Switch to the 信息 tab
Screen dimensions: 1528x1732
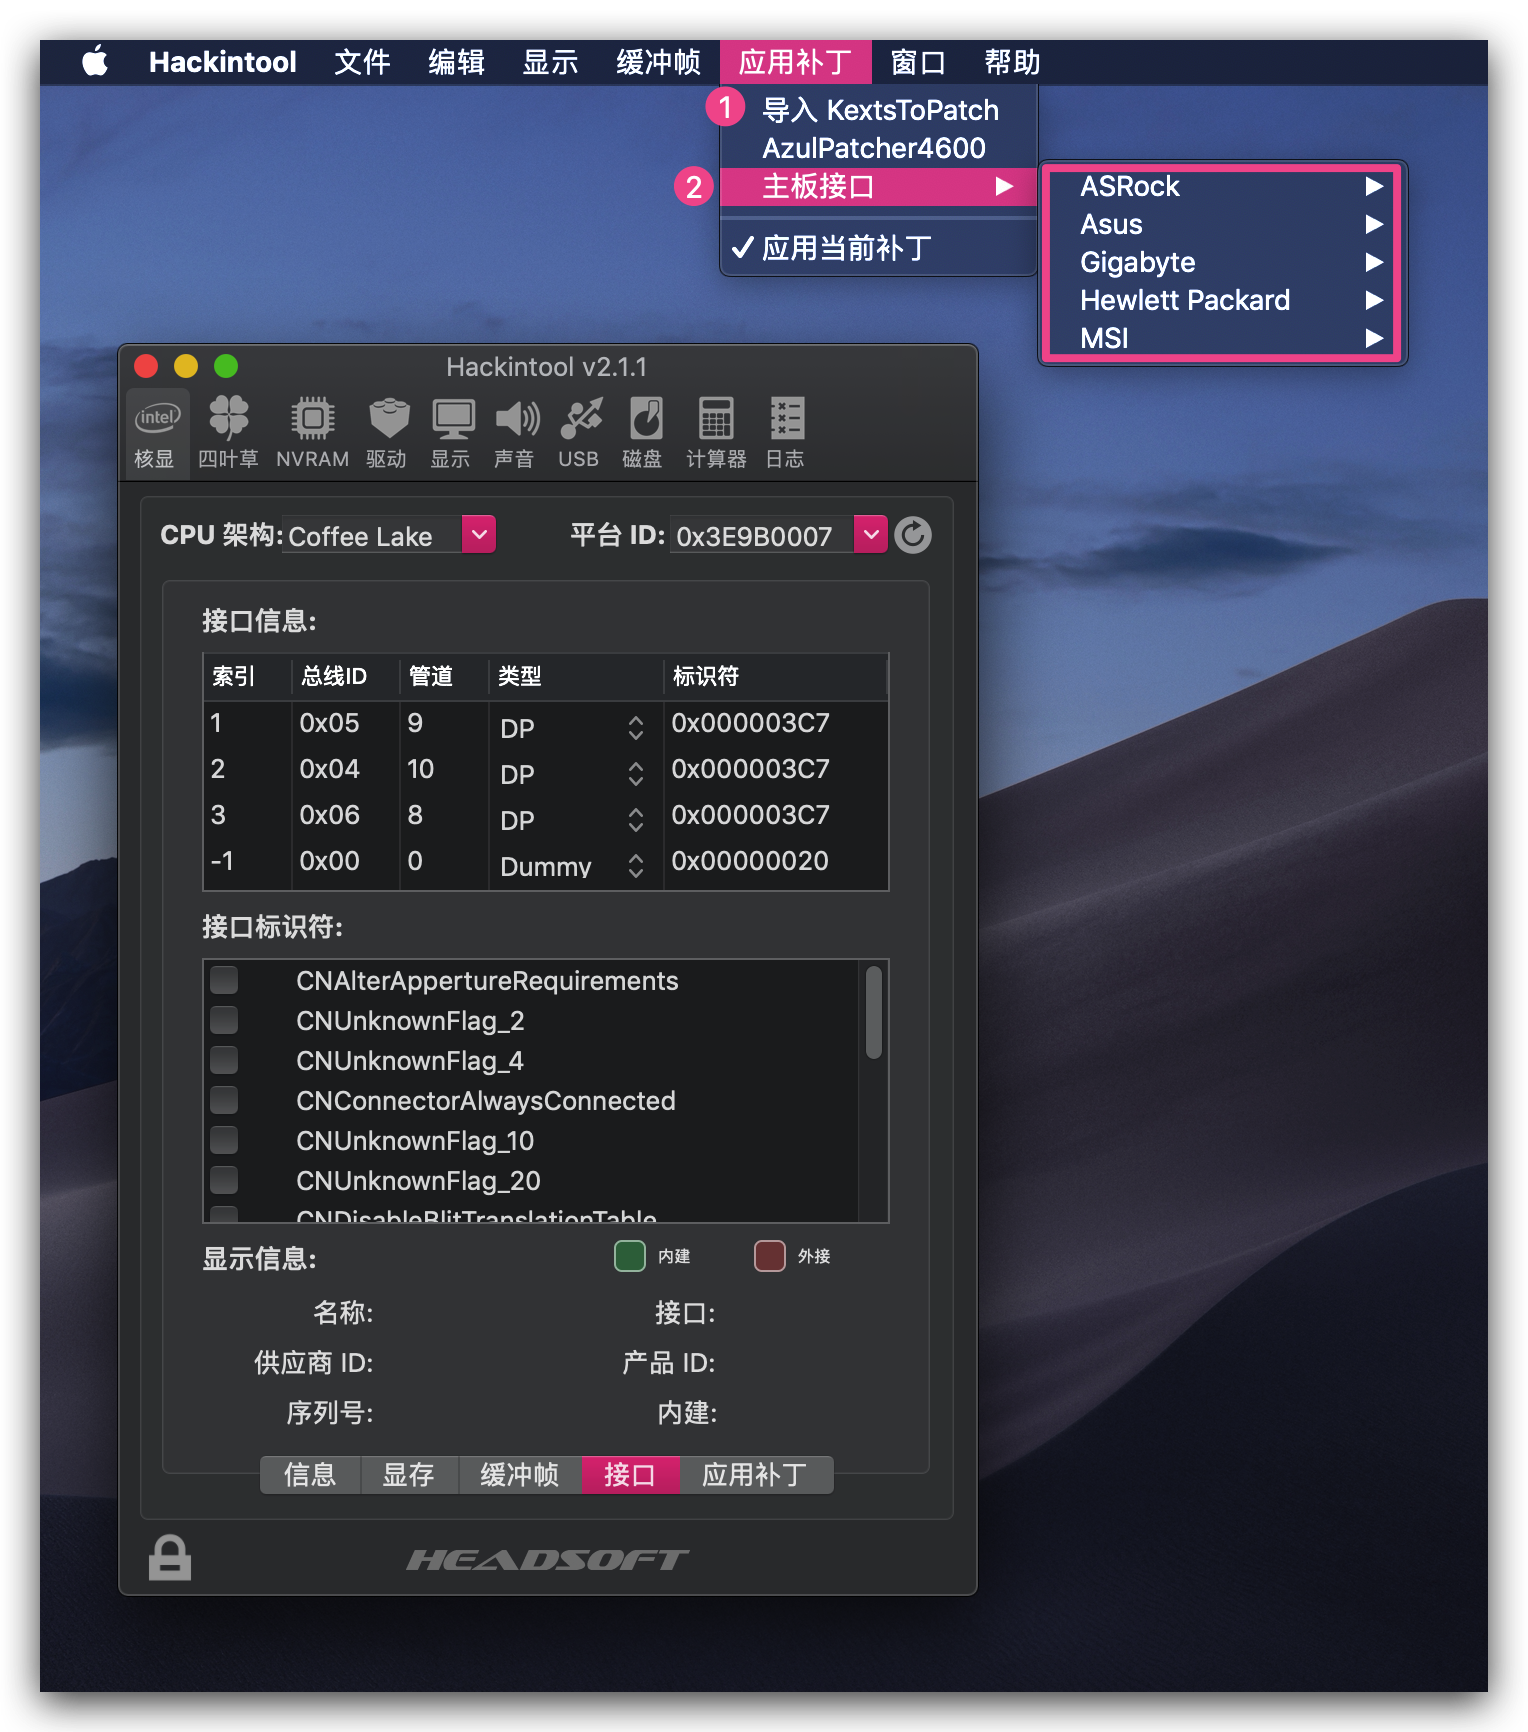310,1475
